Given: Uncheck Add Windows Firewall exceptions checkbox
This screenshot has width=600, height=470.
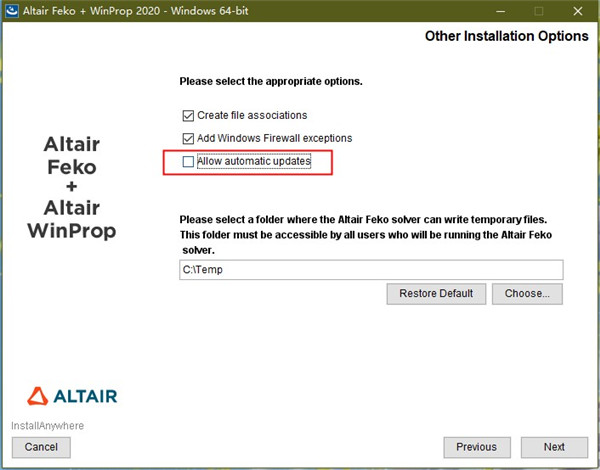Looking at the screenshot, I should (x=188, y=139).
